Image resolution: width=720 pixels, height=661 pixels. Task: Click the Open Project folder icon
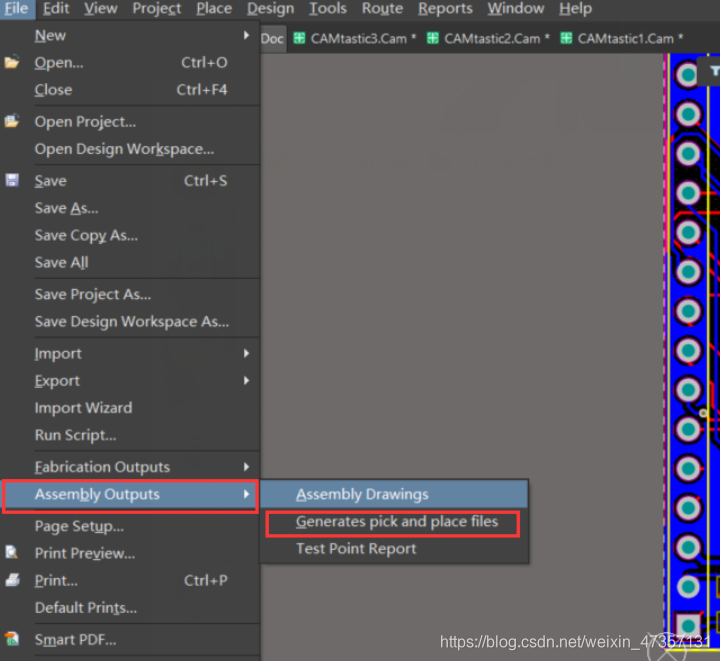[11, 121]
